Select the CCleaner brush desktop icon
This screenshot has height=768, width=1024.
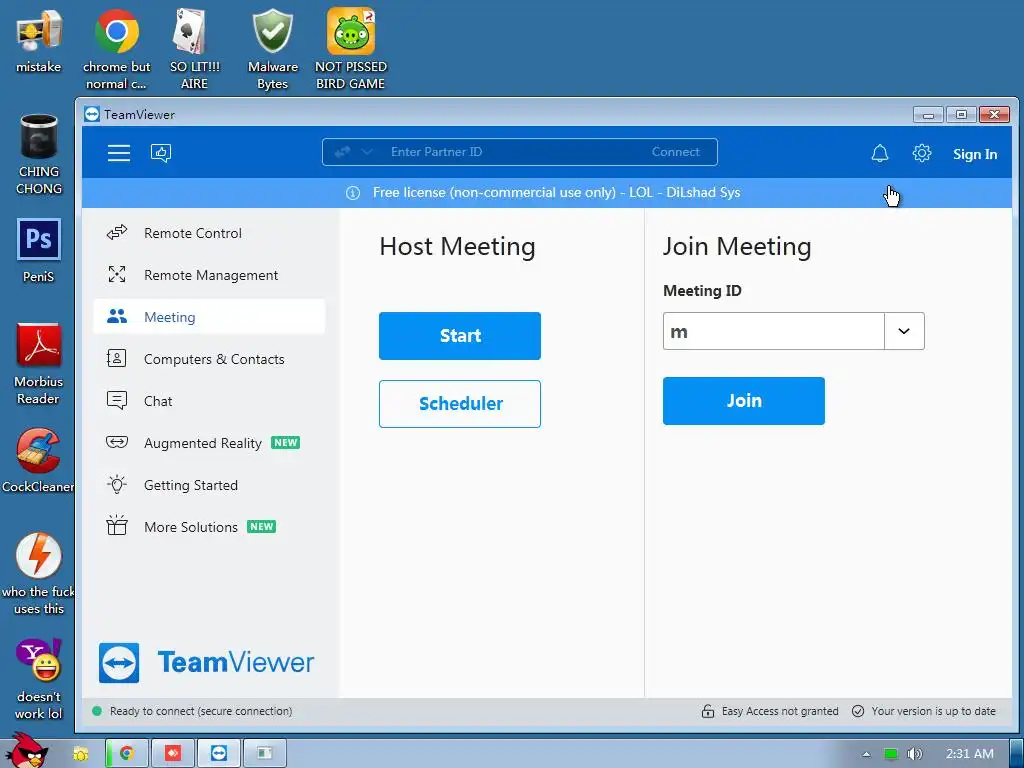[39, 460]
